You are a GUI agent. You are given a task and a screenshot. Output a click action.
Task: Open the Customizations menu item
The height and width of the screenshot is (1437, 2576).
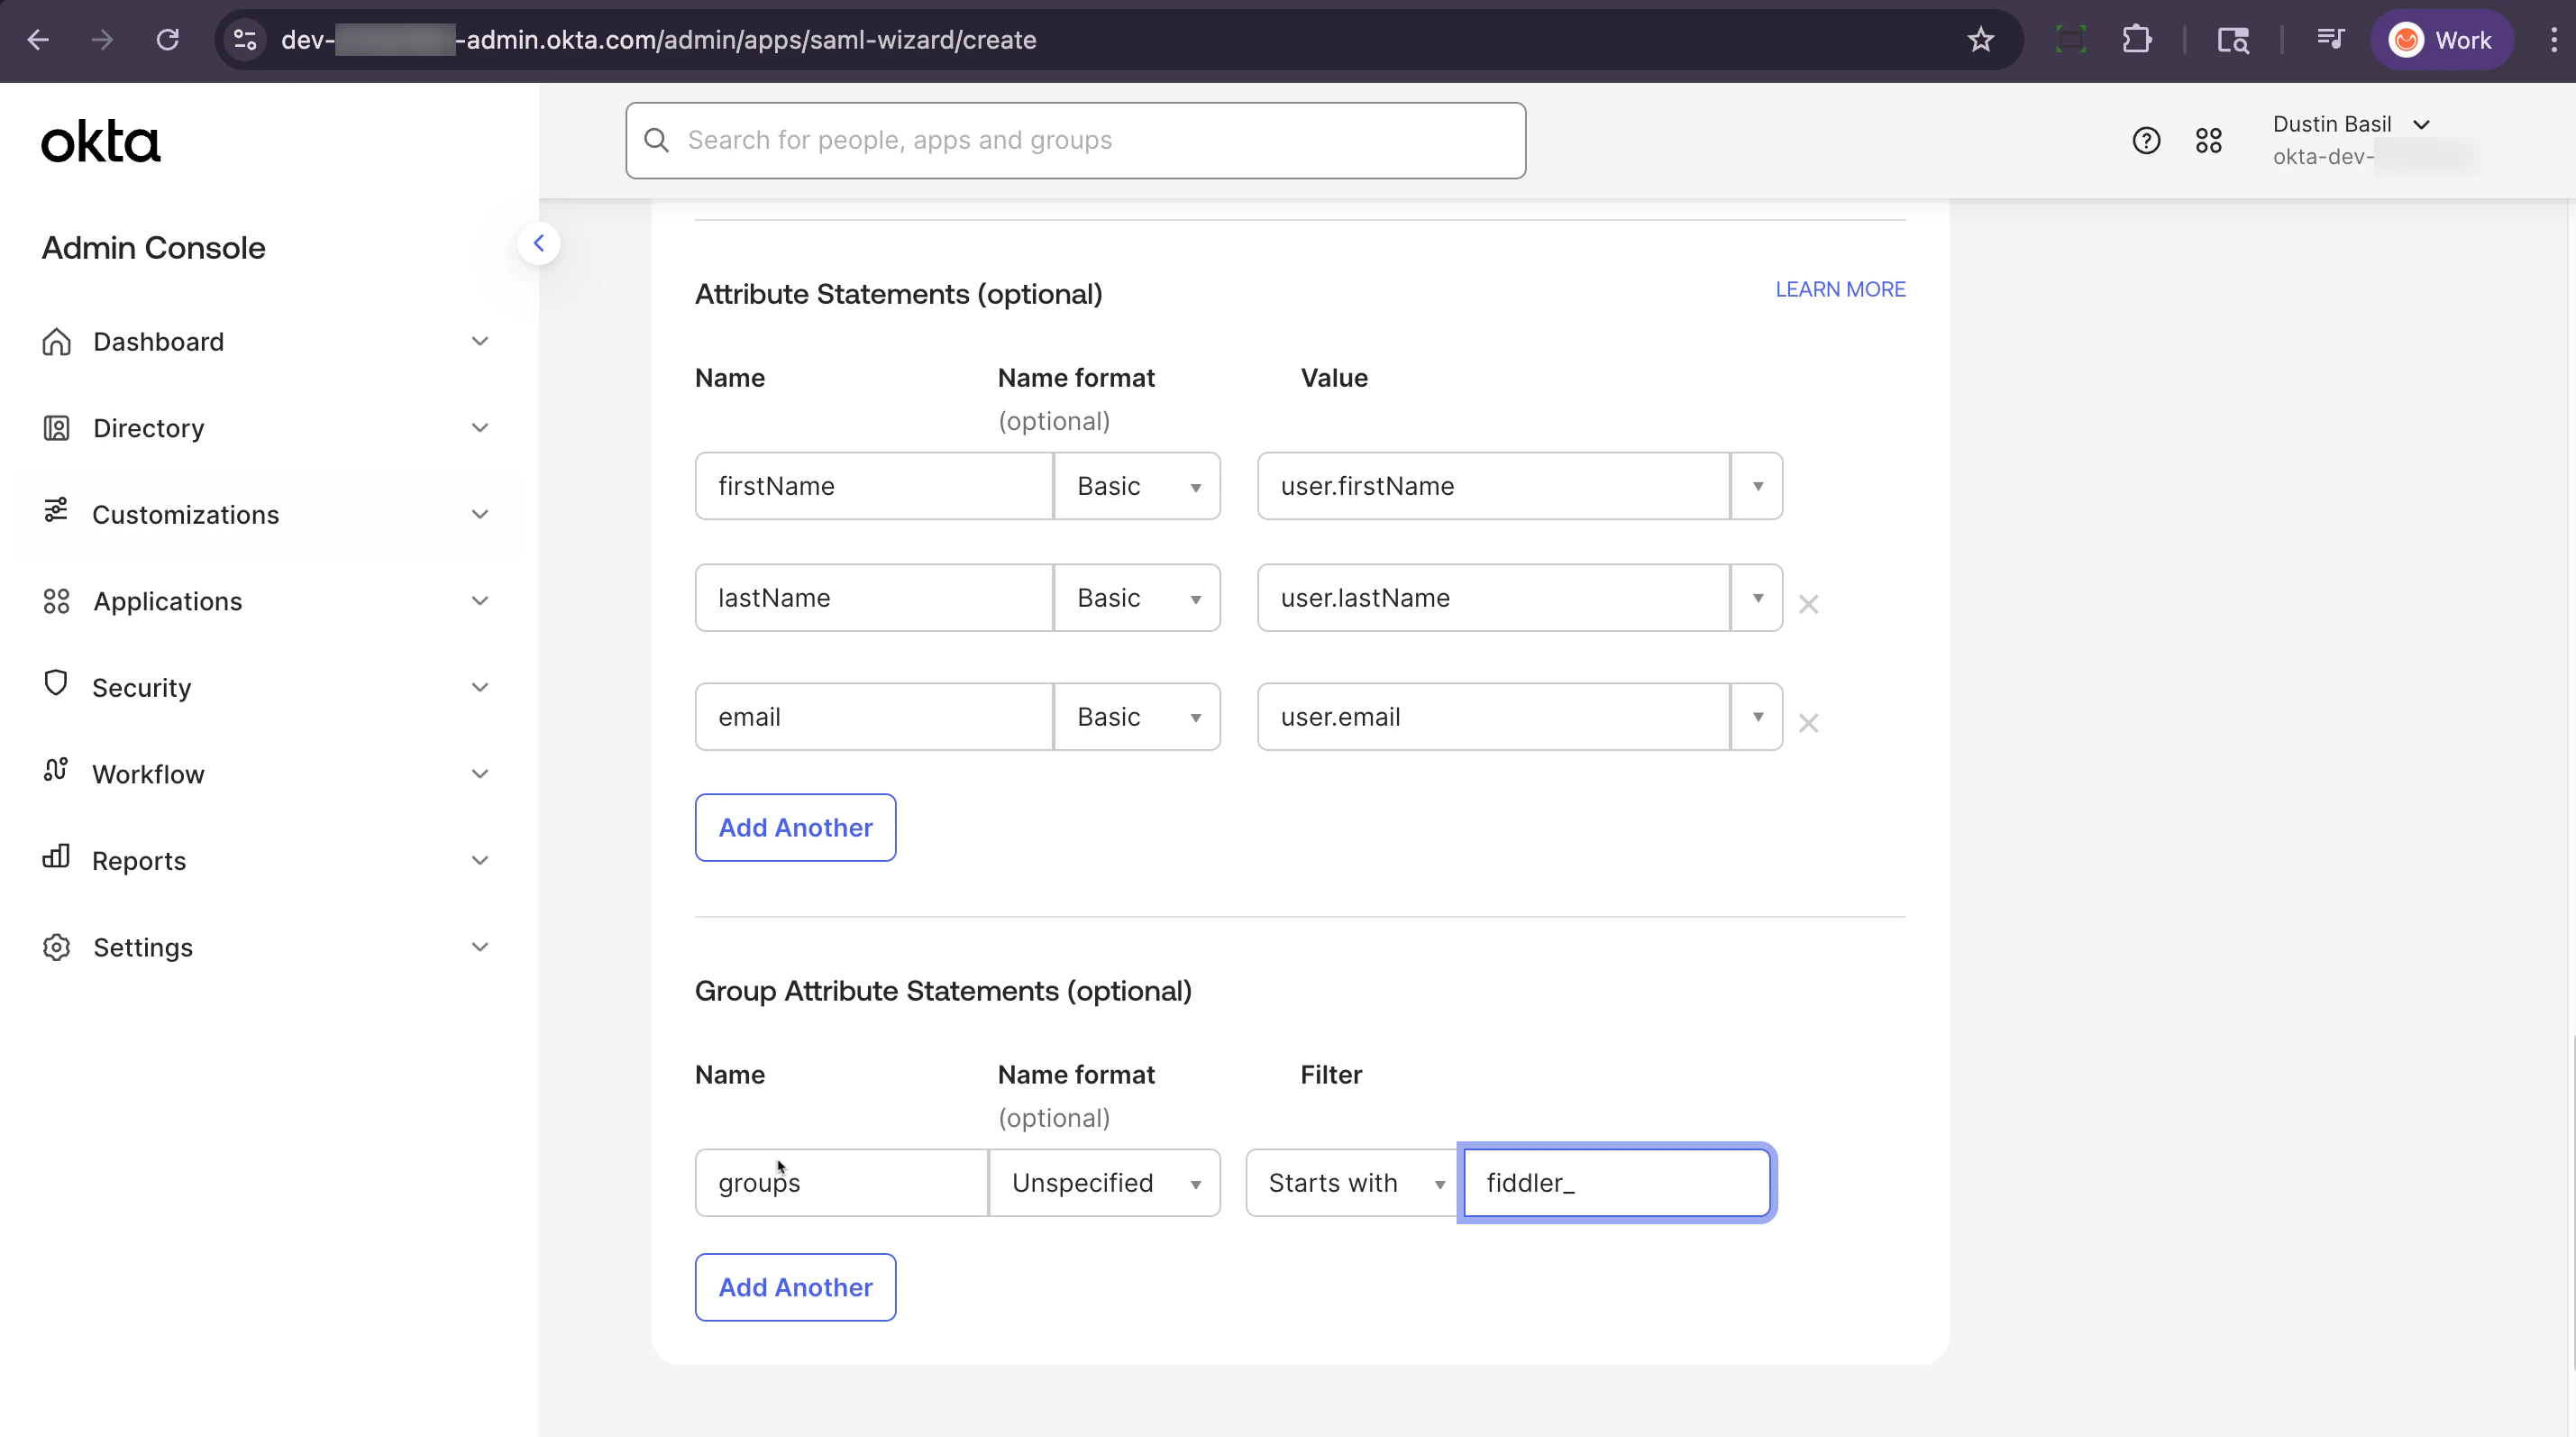[x=267, y=514]
